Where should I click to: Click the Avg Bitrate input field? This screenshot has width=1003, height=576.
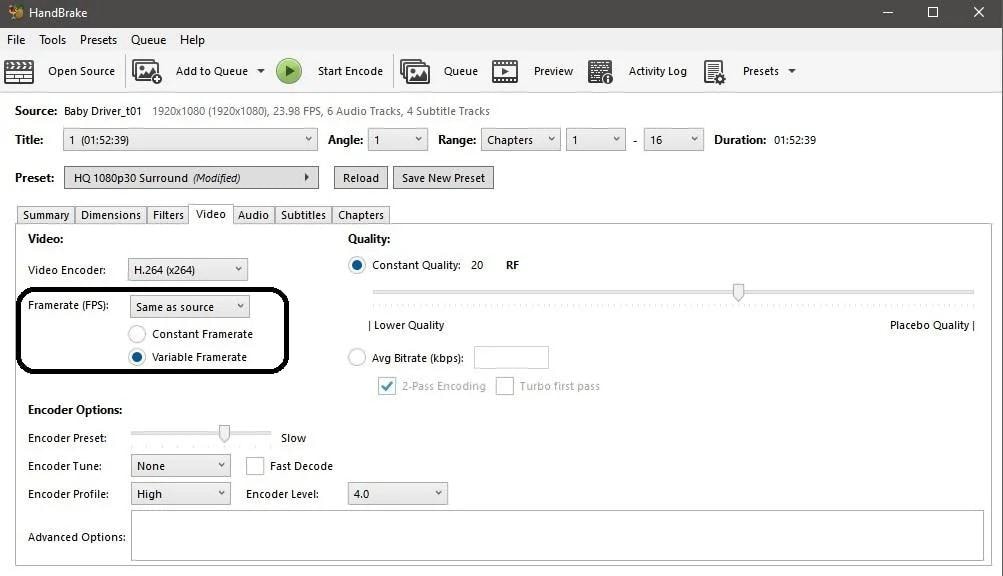click(x=511, y=357)
